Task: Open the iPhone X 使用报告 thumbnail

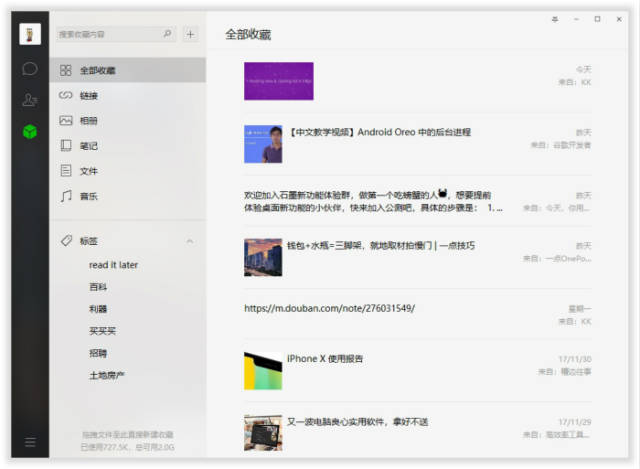Action: click(263, 371)
